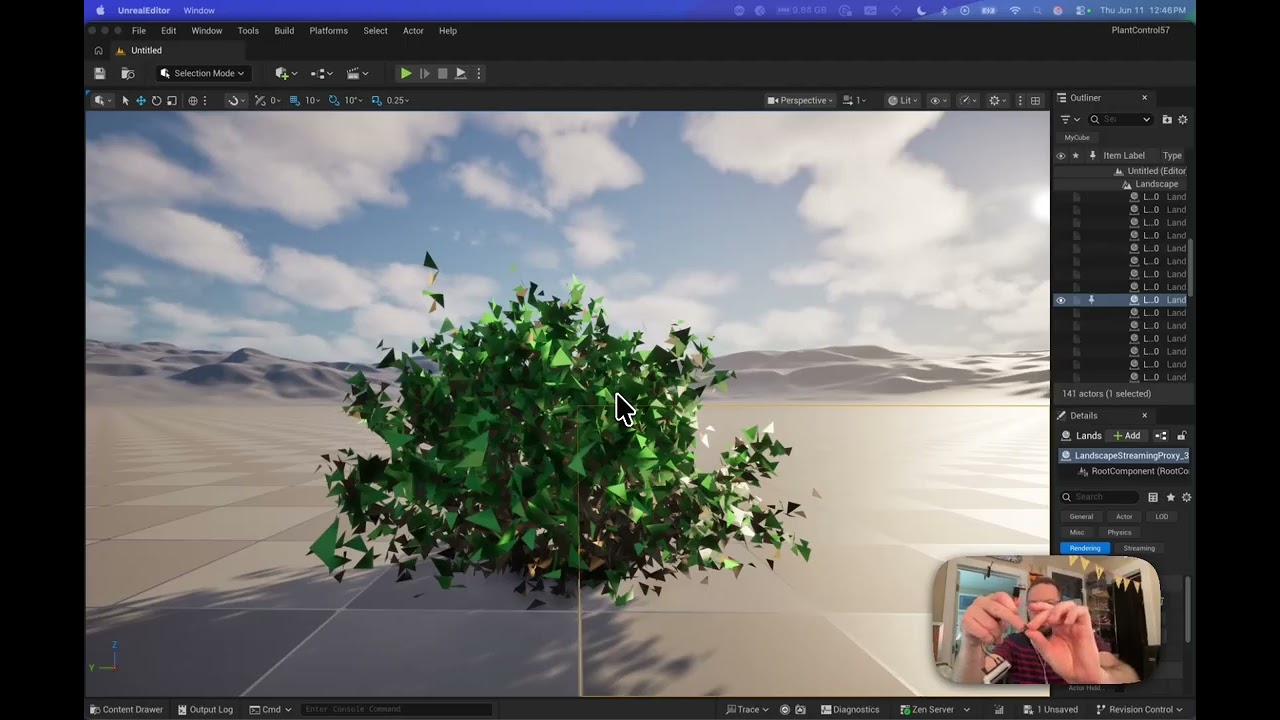Open the Build menu
The image size is (1280, 720).
tap(284, 31)
